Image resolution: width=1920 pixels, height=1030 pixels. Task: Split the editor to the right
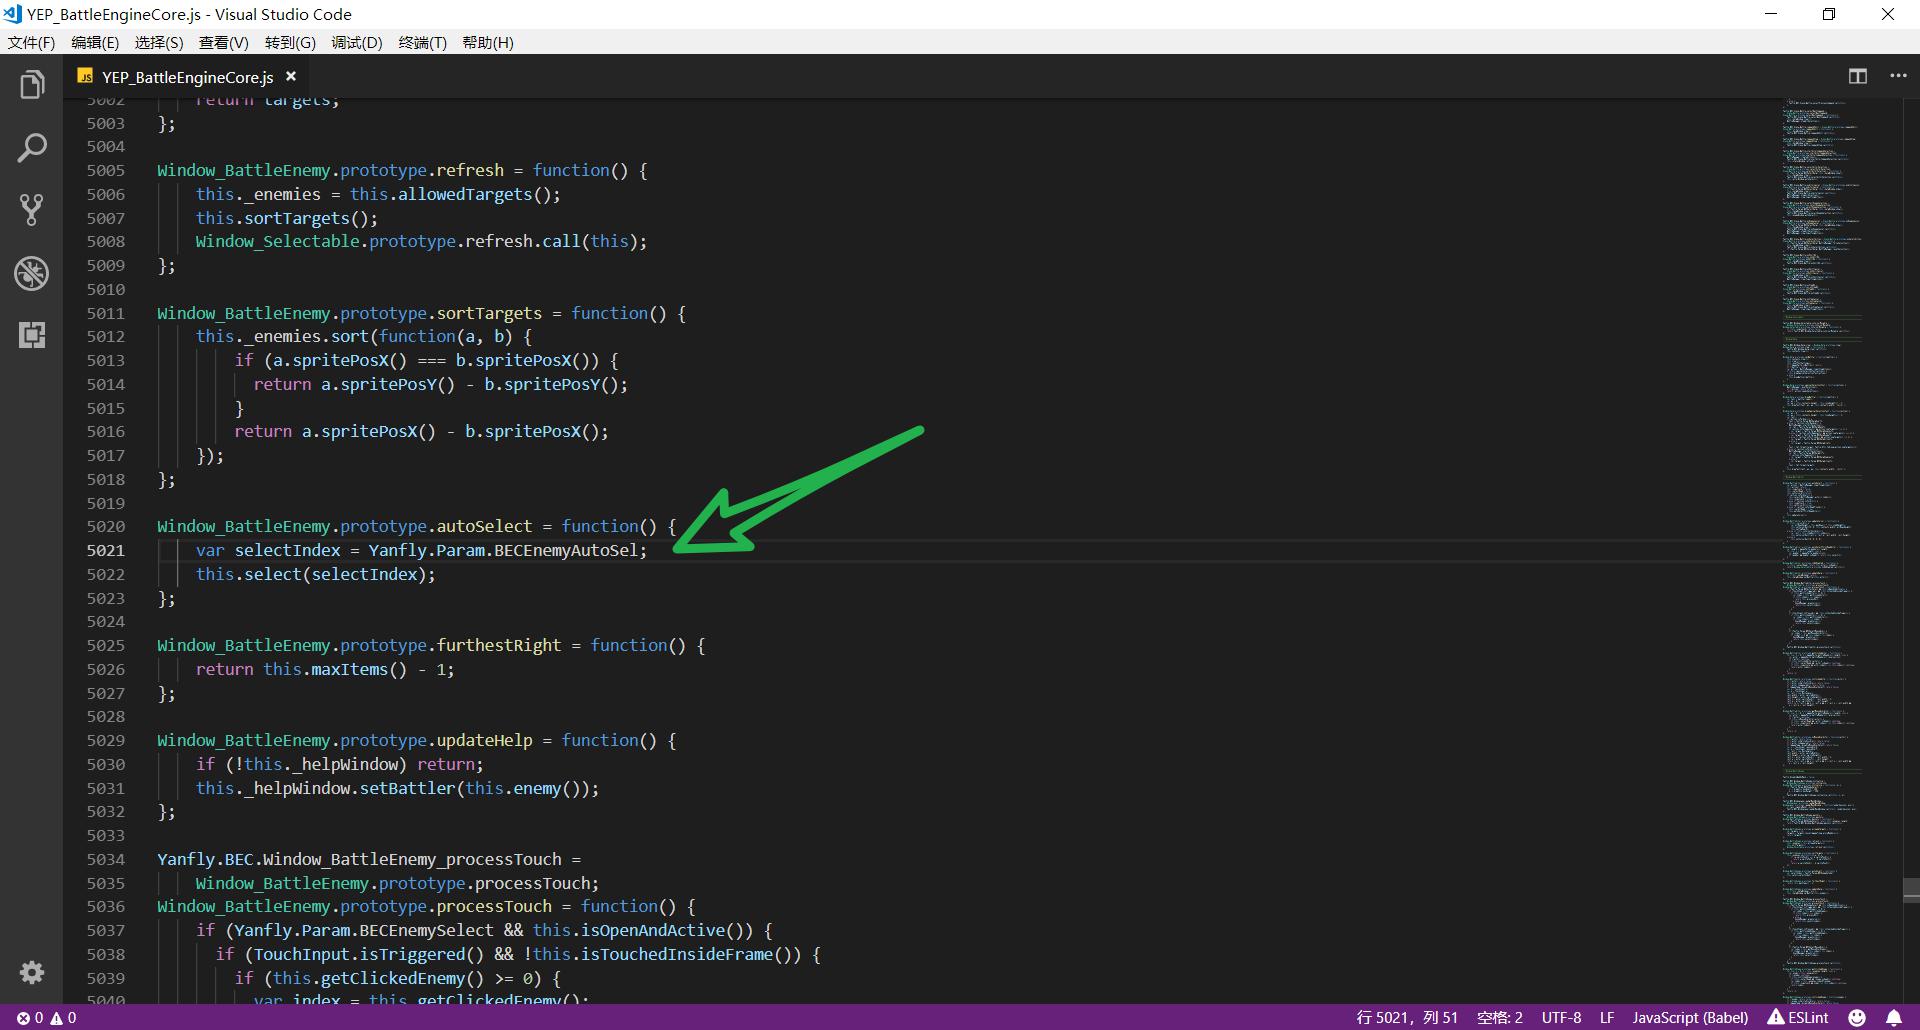pos(1858,76)
